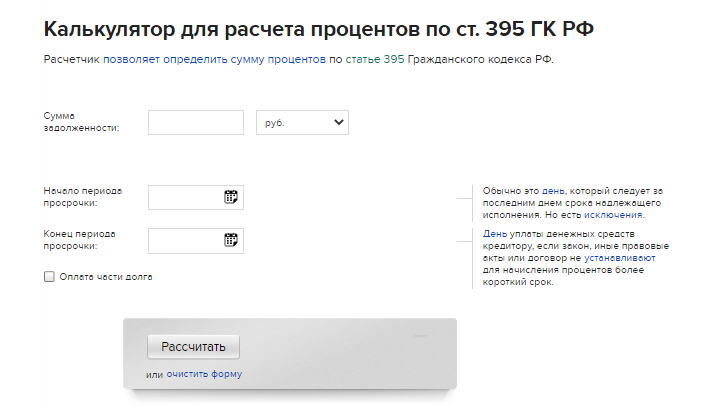Expand the 'руб.' currency dropdown
The height and width of the screenshot is (408, 722).
[302, 122]
